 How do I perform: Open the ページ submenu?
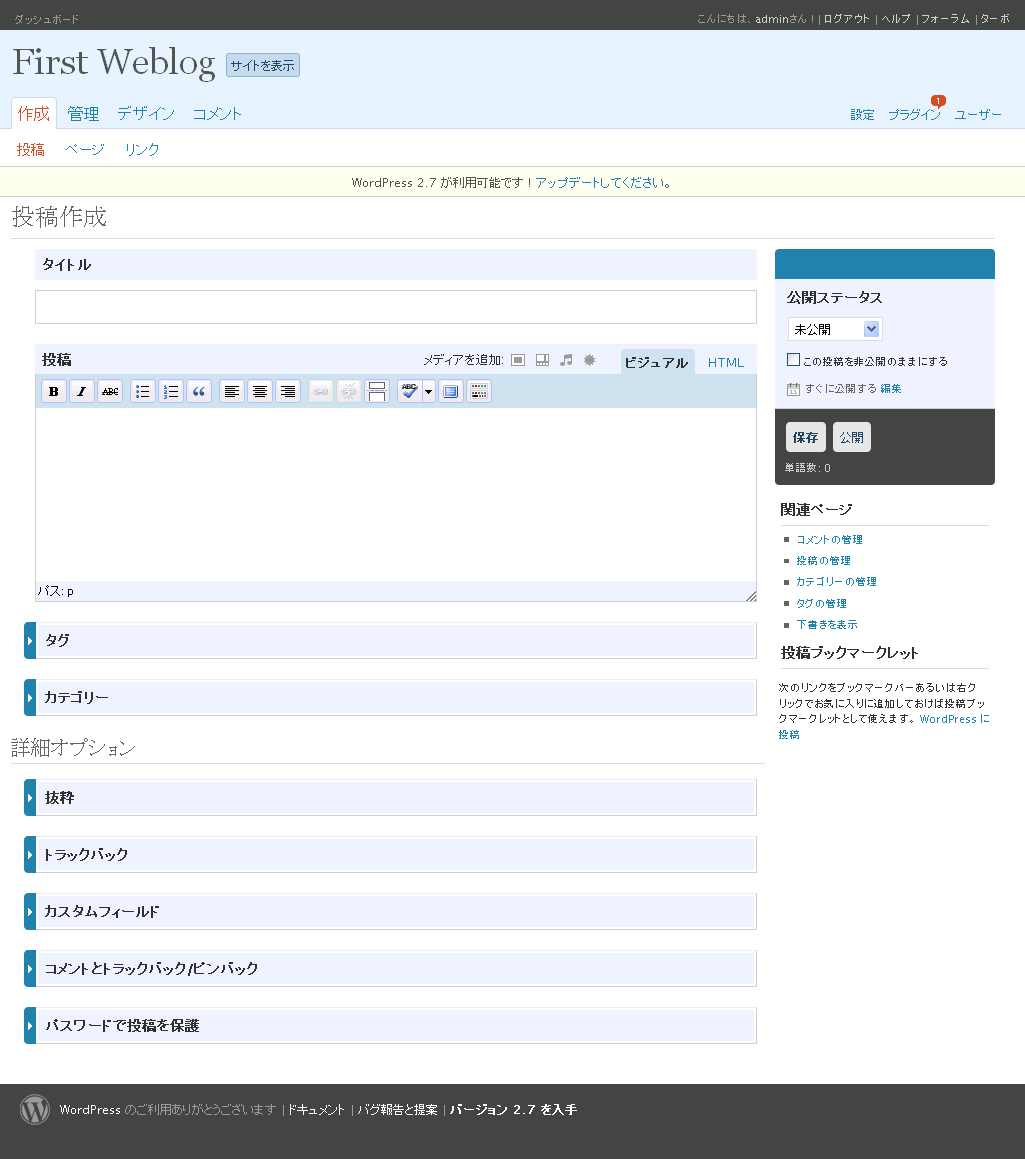click(85, 149)
